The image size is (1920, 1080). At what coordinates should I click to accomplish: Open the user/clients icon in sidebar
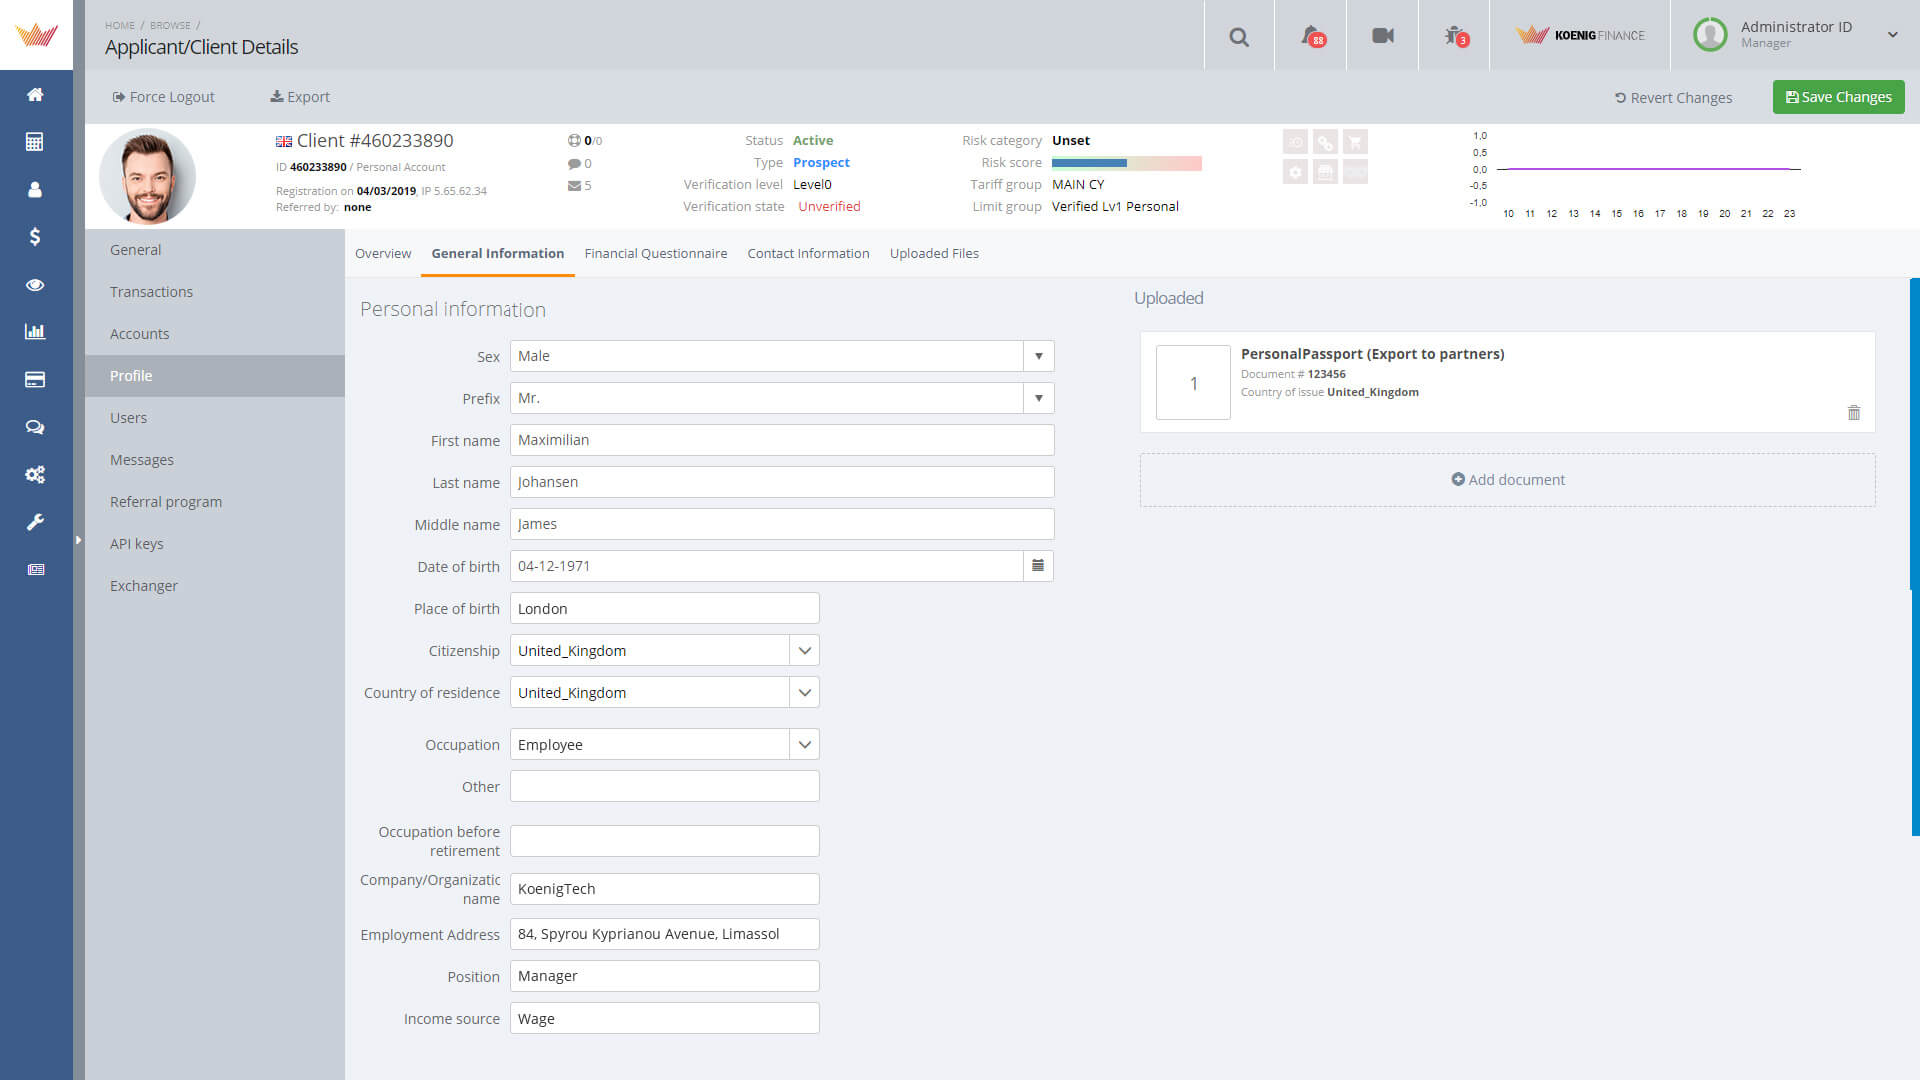point(35,189)
